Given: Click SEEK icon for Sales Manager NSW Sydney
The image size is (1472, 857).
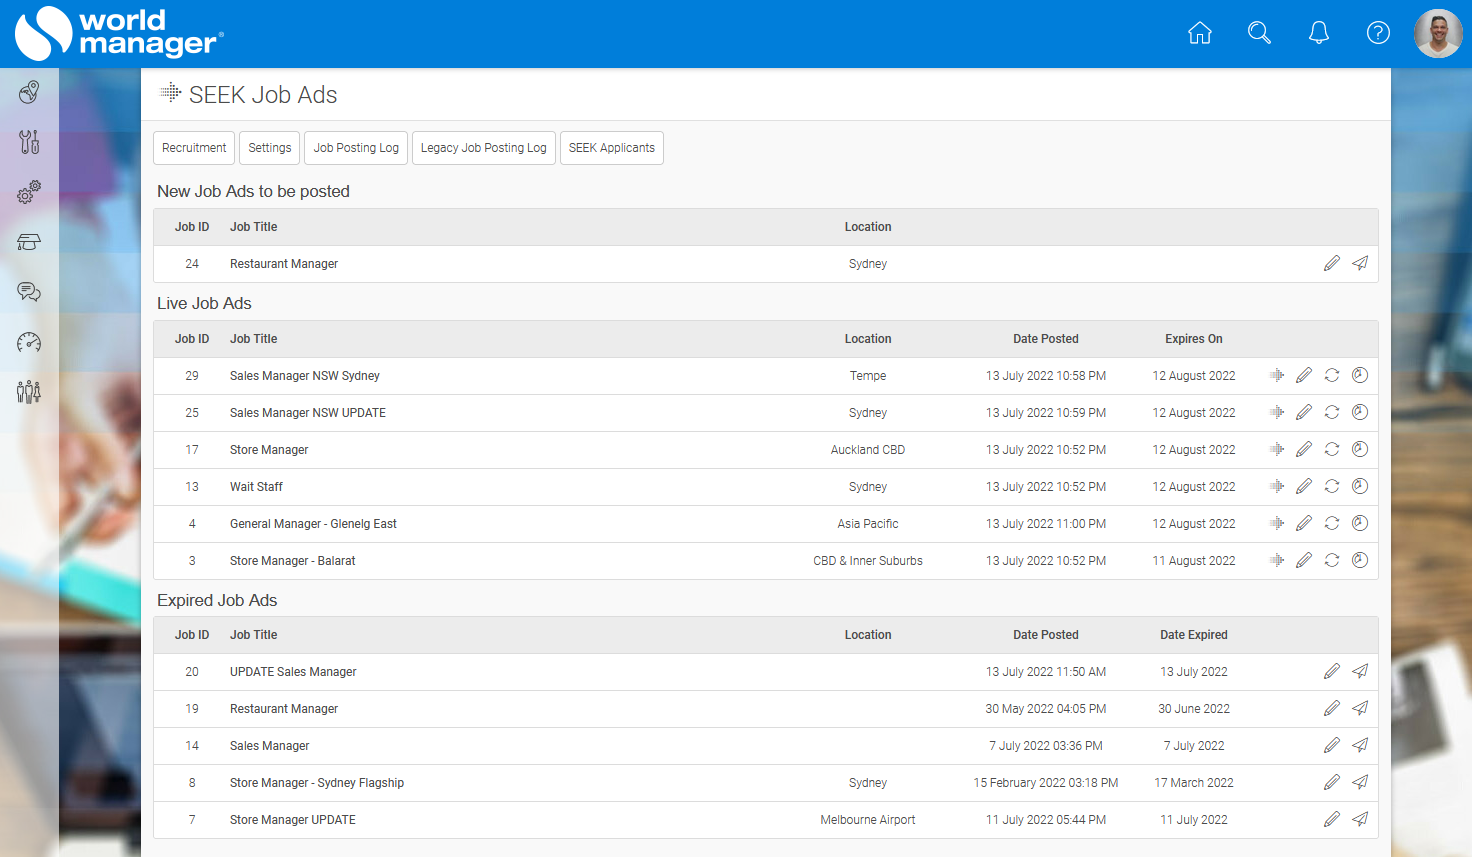Looking at the screenshot, I should click(1277, 375).
